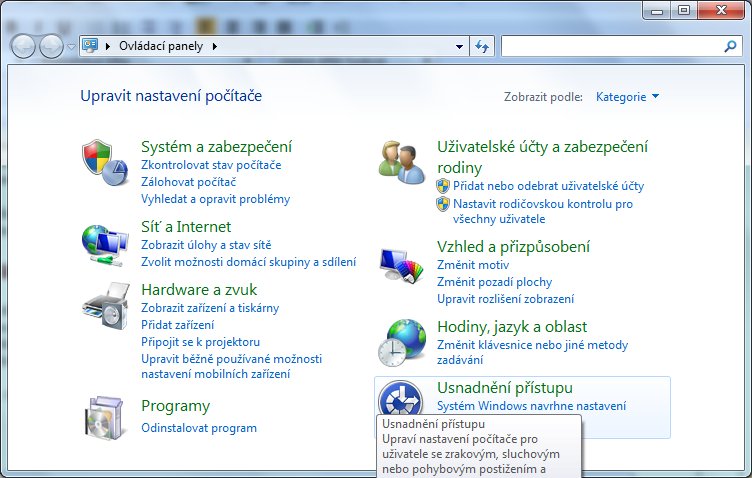
Task: Open Vzhled a přizpůsobení category
Action: pyautogui.click(x=513, y=247)
